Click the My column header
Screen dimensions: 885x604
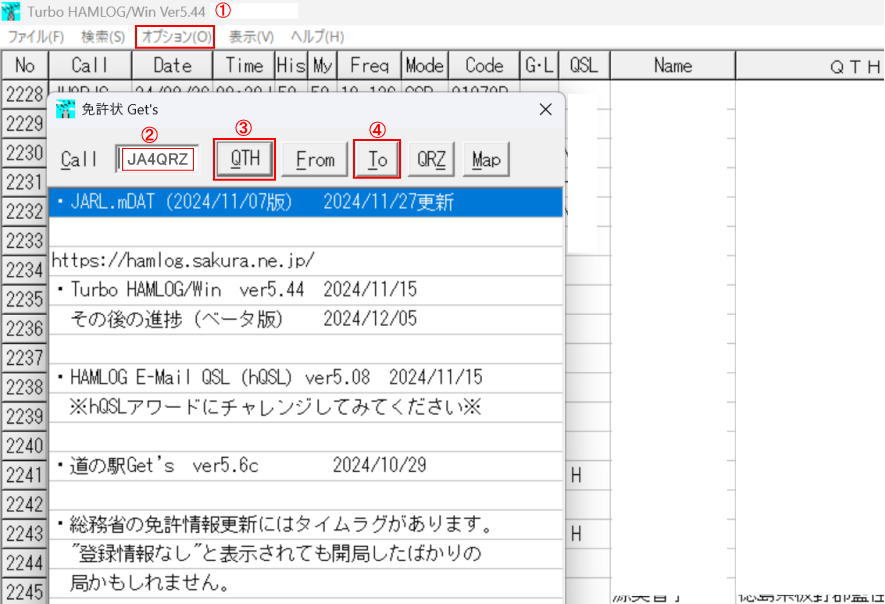click(x=322, y=65)
